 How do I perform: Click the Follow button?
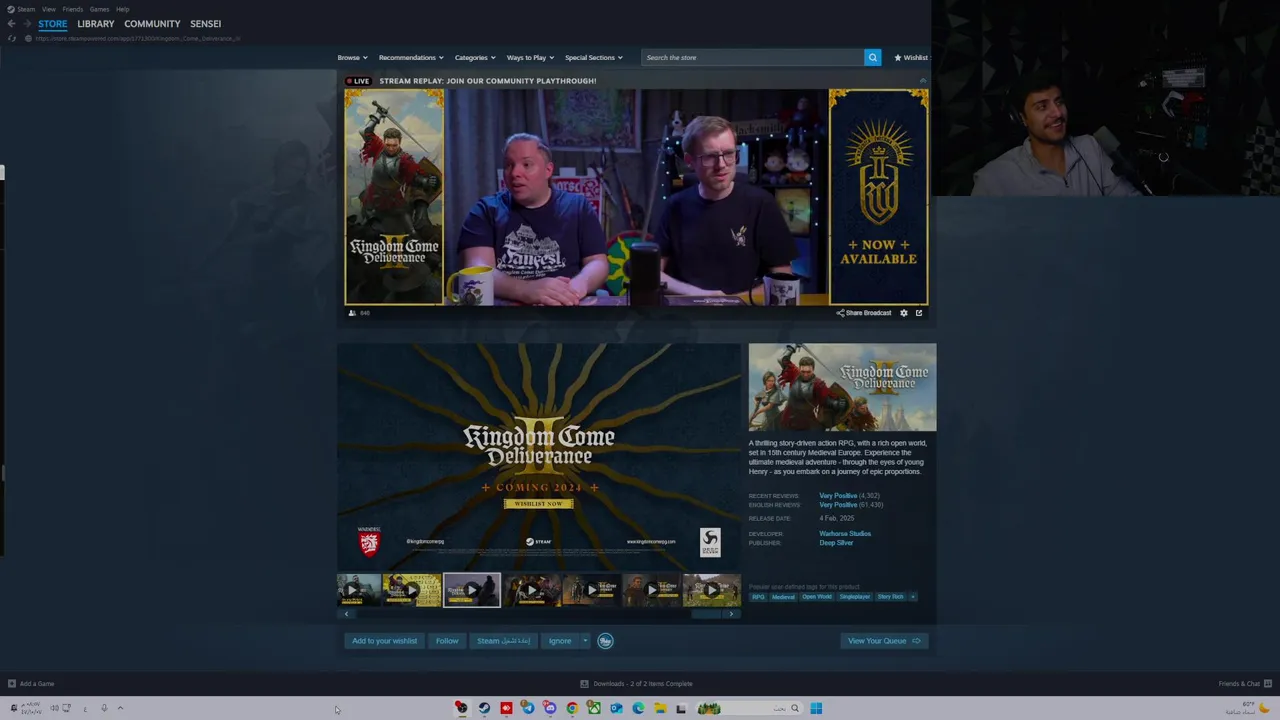point(447,641)
